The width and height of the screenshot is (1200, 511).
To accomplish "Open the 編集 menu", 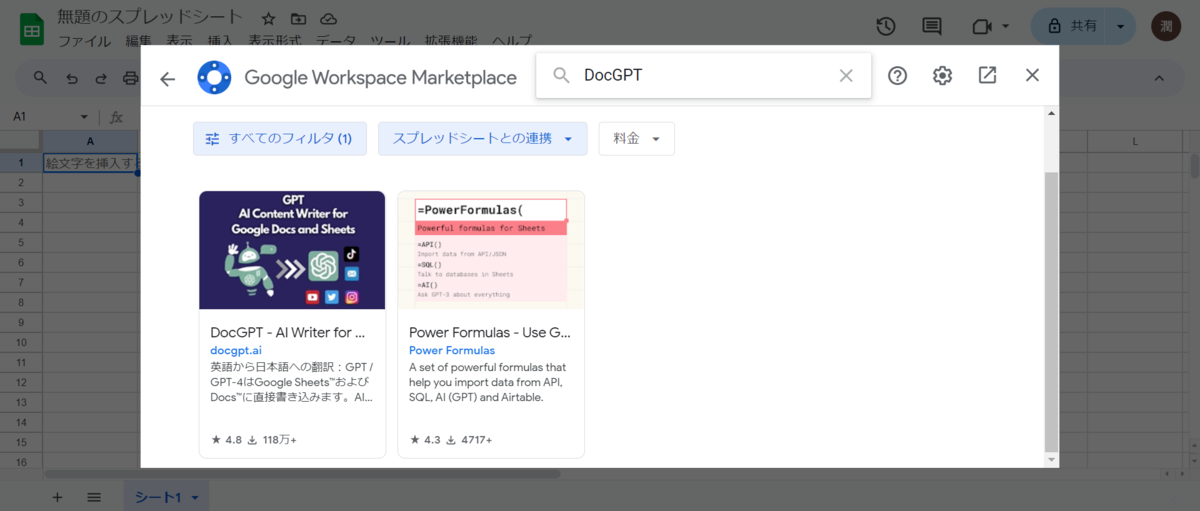I will (x=139, y=42).
